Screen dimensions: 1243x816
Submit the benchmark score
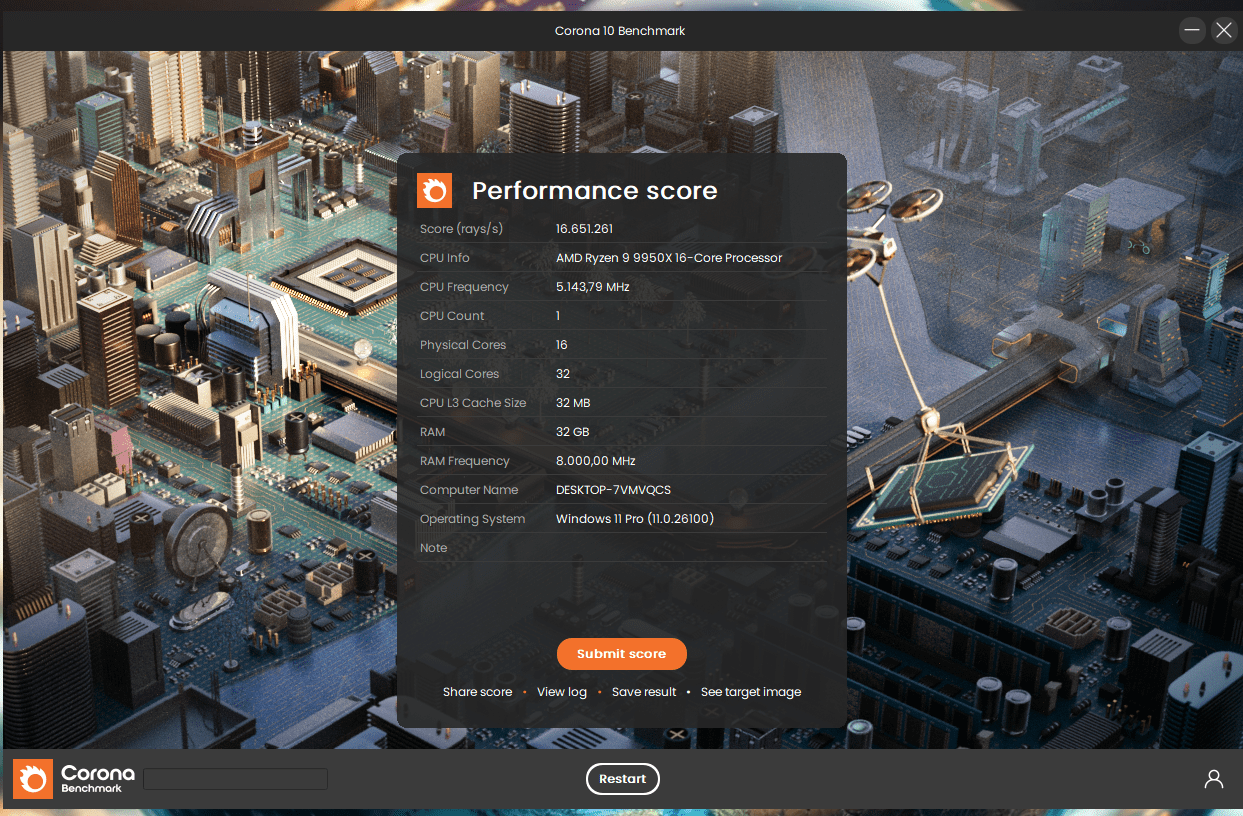(622, 654)
